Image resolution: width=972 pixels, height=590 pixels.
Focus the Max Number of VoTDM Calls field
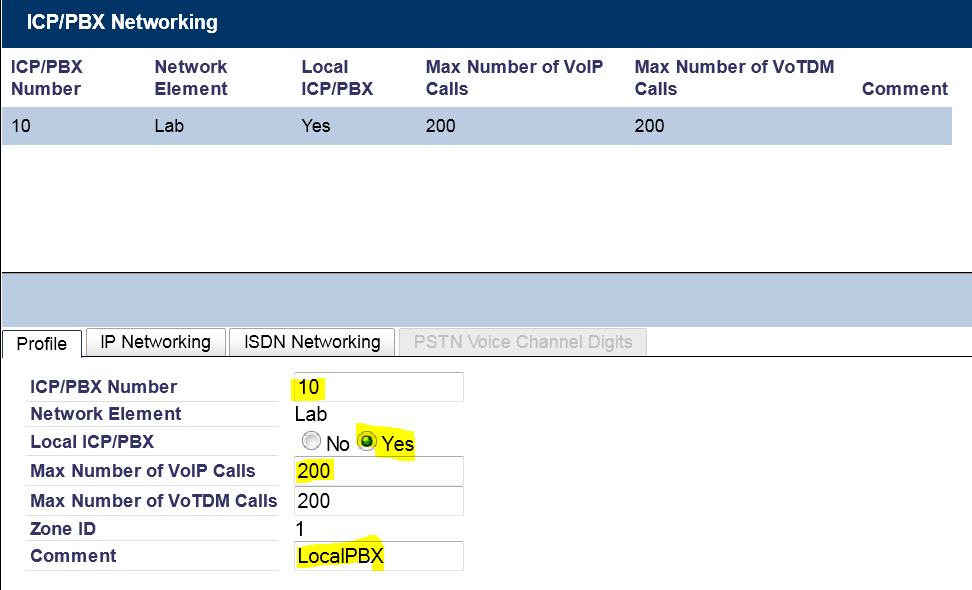378,501
